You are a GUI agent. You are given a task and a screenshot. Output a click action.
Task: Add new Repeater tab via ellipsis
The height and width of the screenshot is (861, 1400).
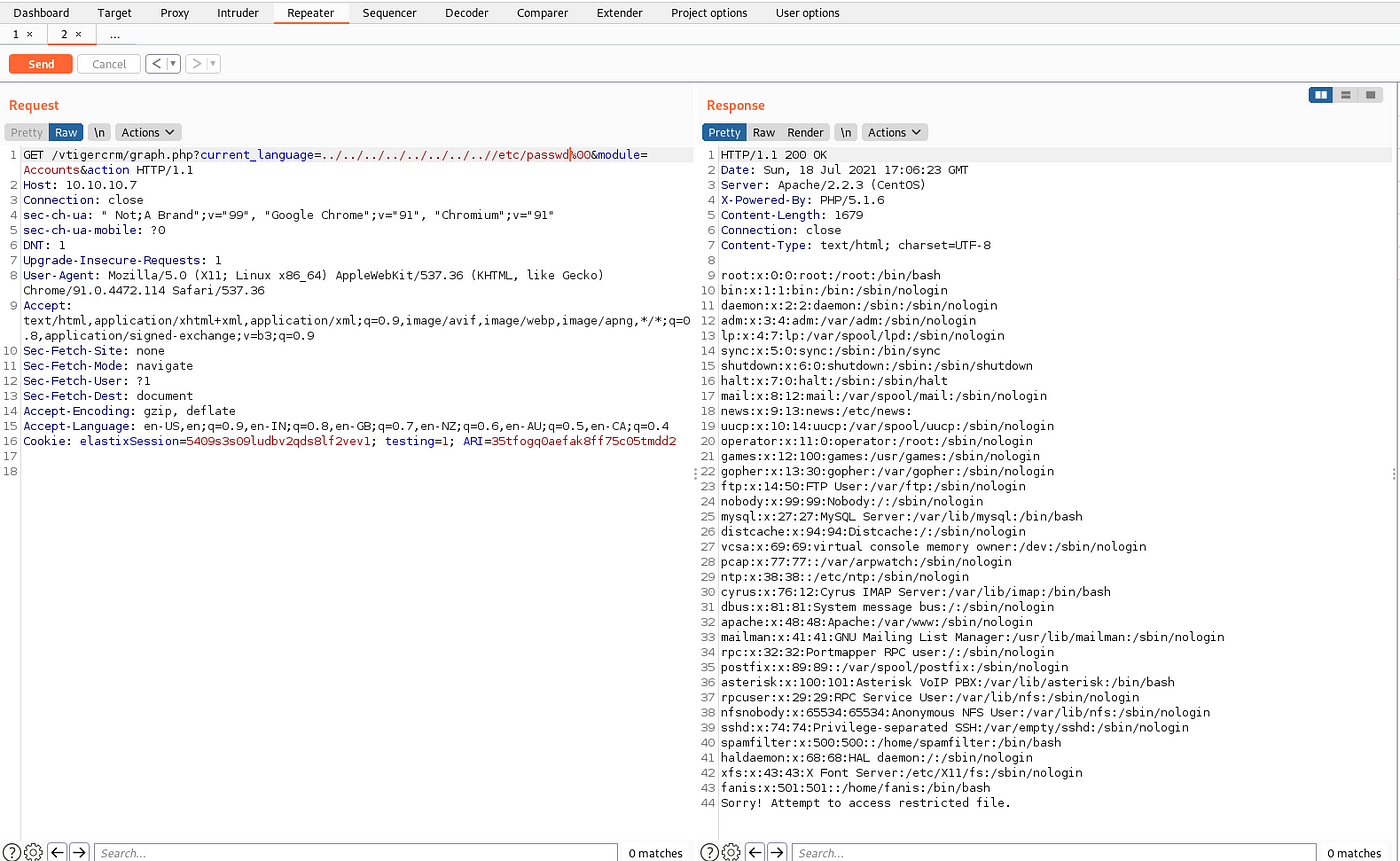[115, 34]
